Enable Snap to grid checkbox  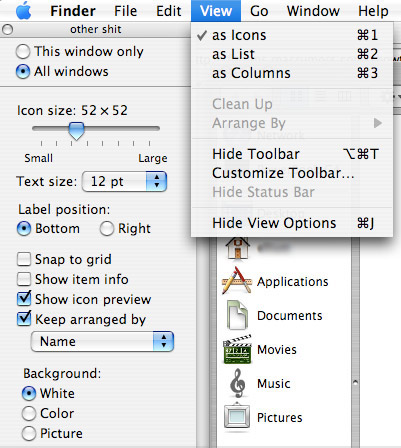[24, 259]
